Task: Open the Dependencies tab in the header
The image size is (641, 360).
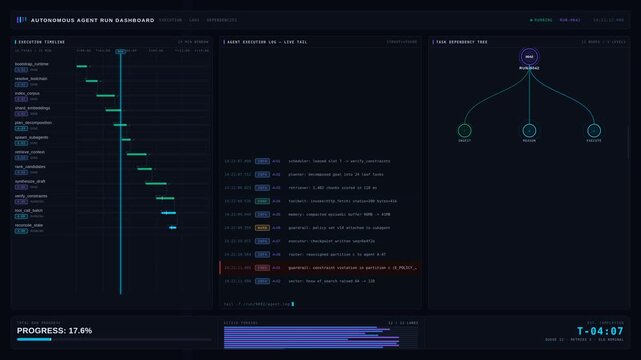Action: (x=222, y=20)
